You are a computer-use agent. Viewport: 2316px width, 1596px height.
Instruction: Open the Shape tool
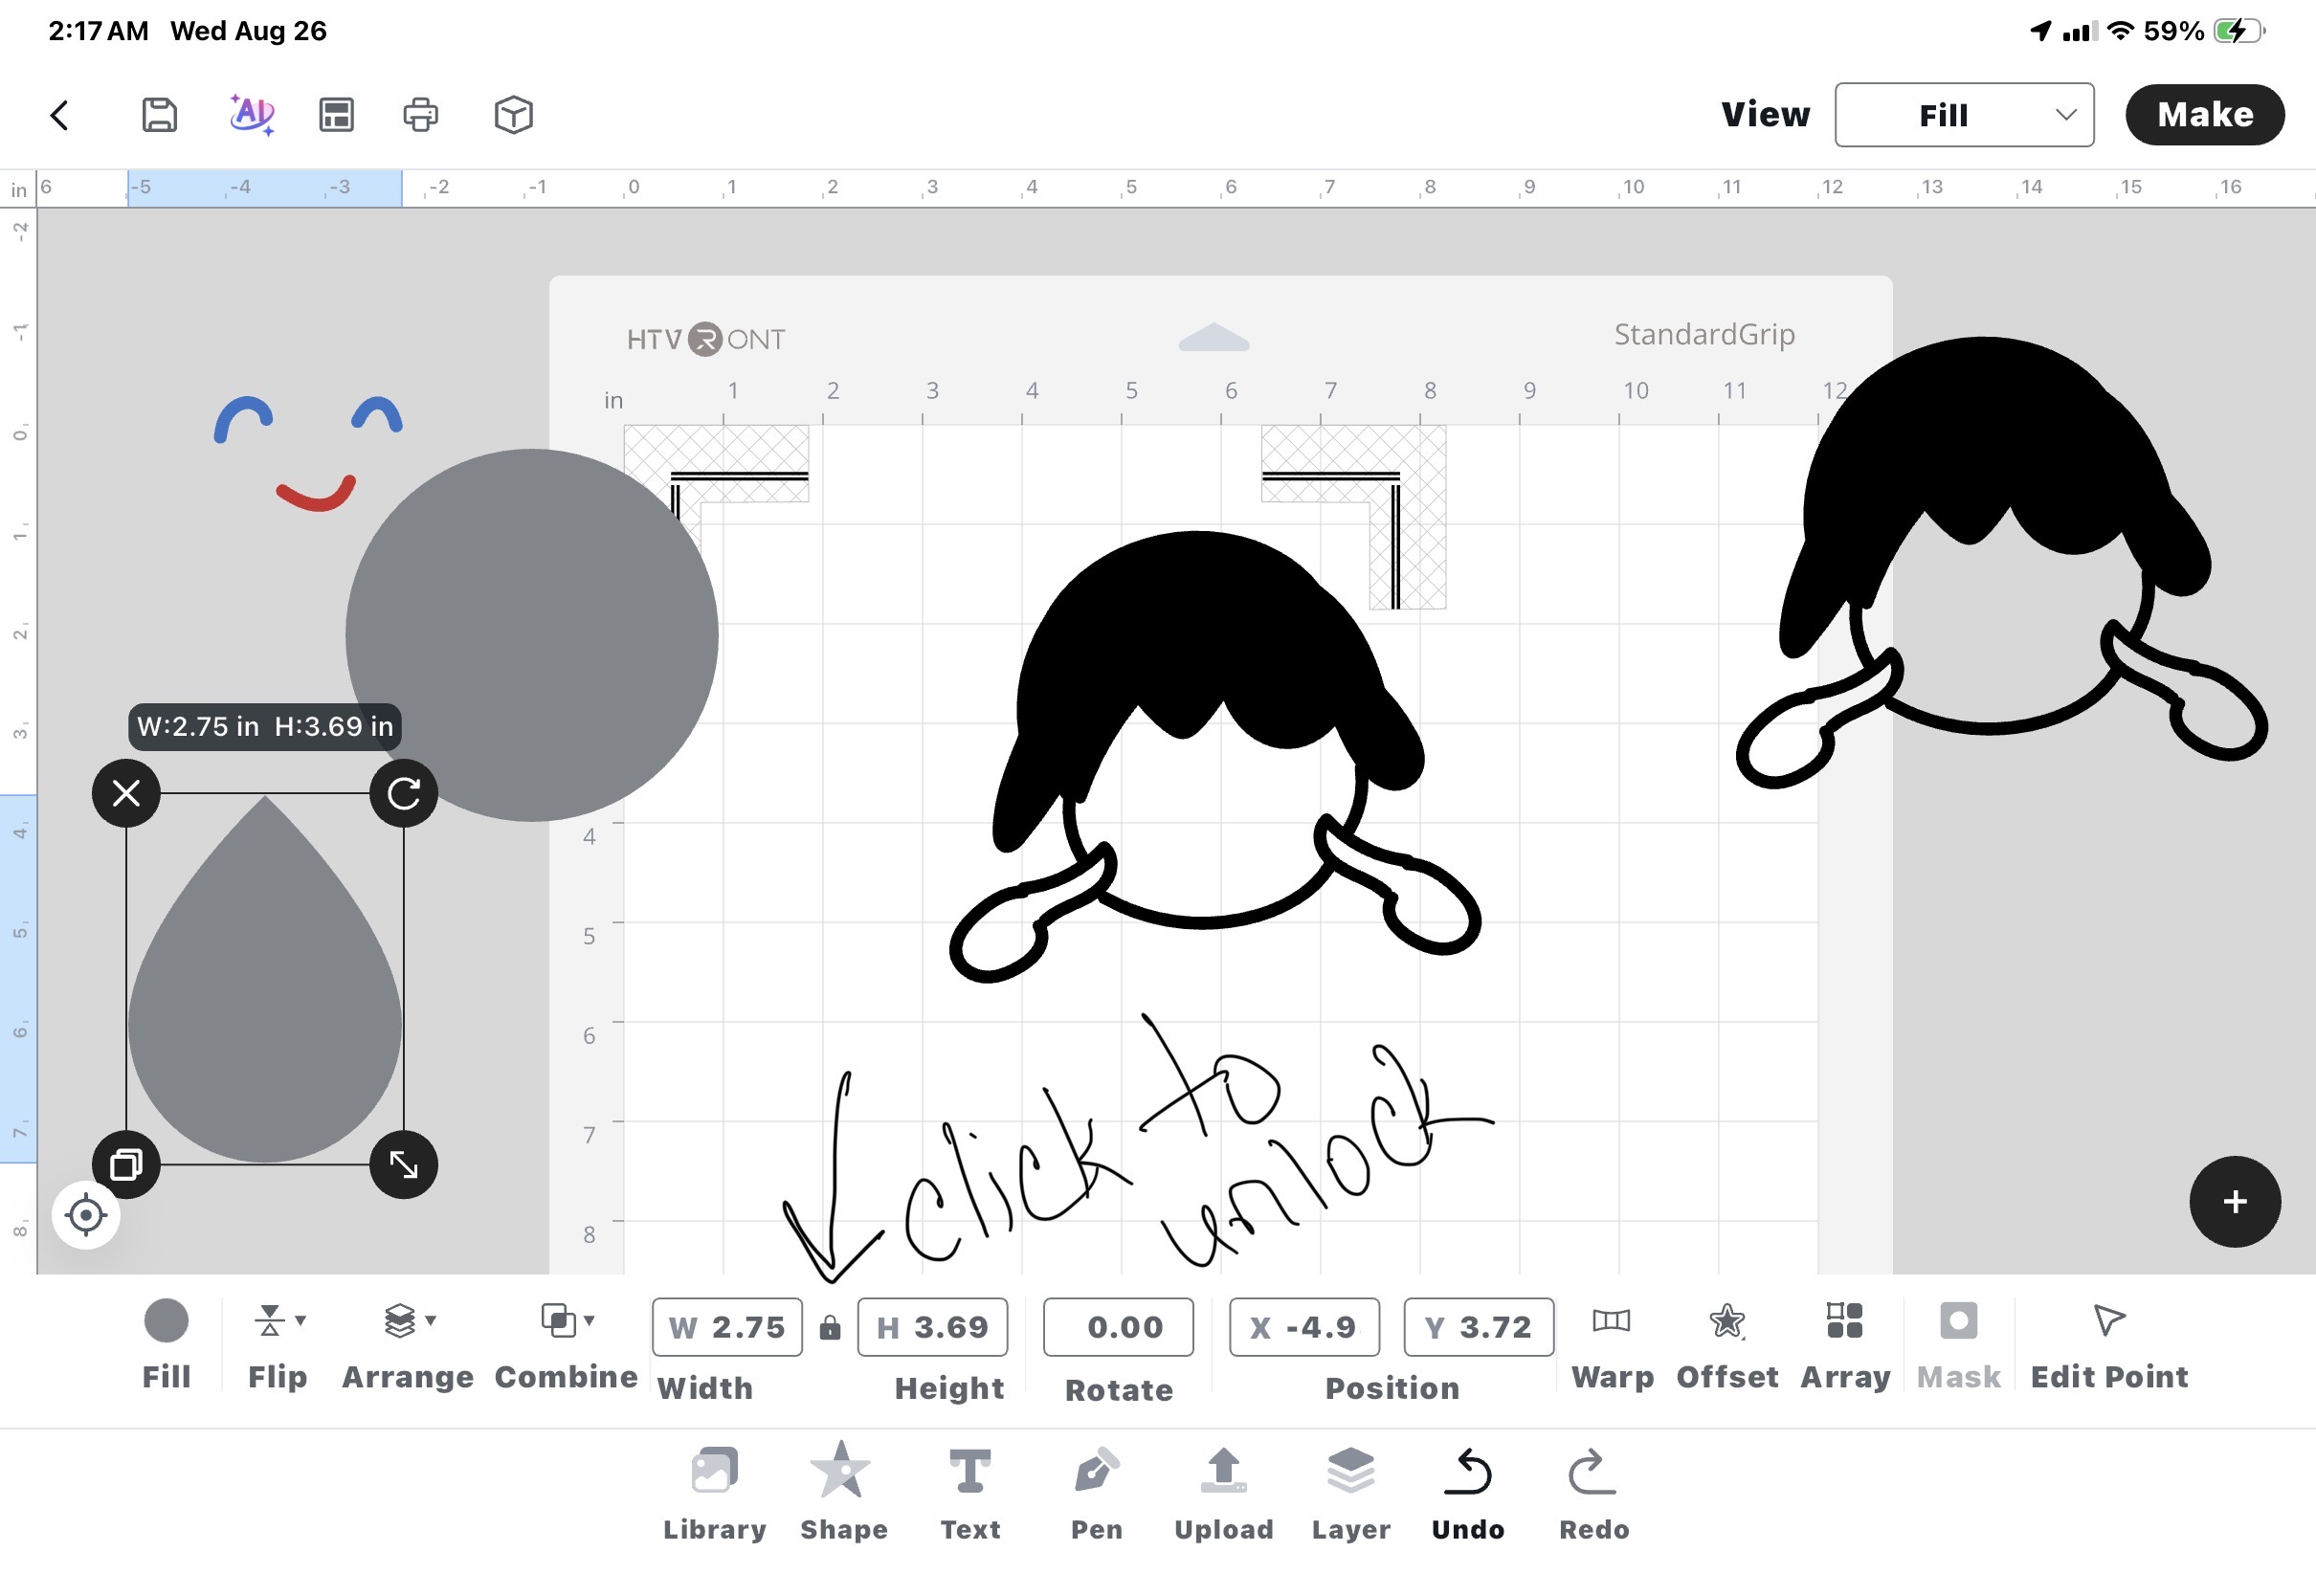click(x=843, y=1493)
